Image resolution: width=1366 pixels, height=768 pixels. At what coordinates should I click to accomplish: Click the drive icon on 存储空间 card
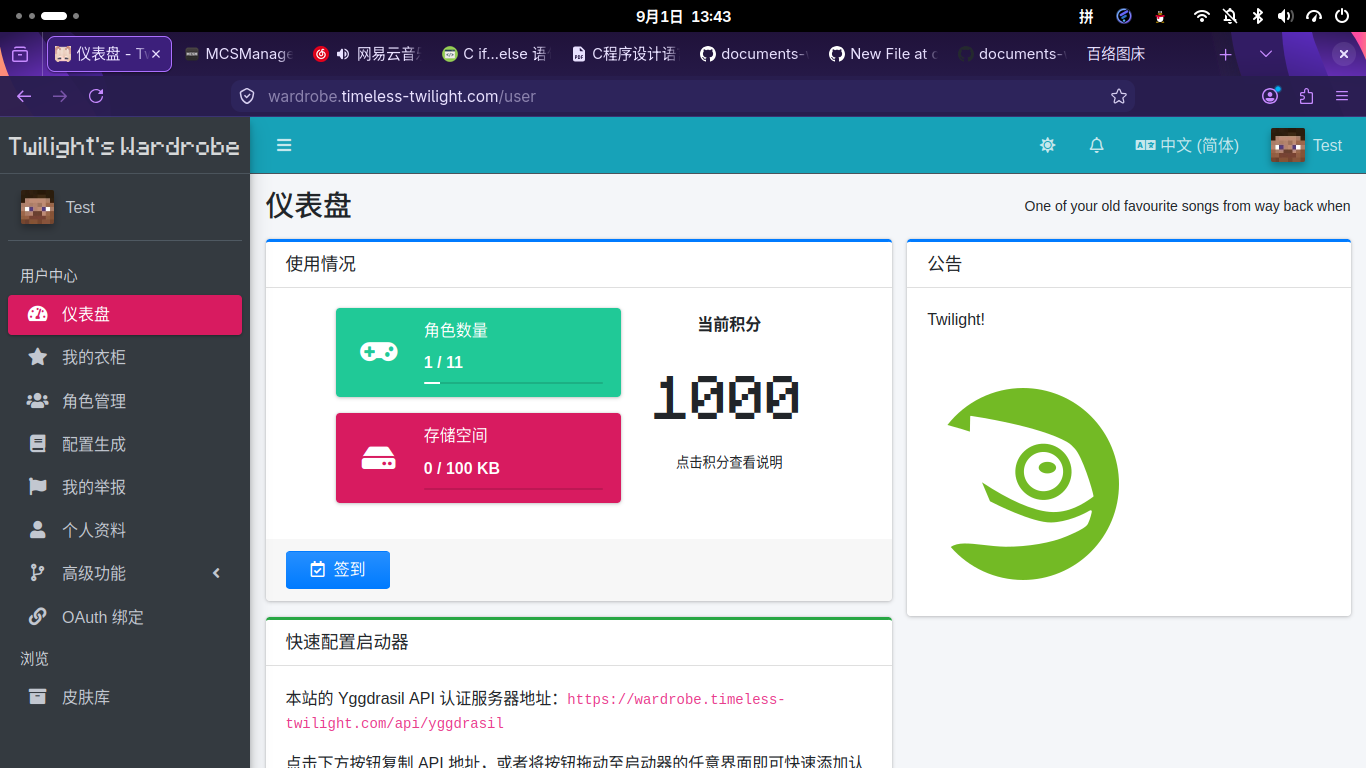pyautogui.click(x=379, y=458)
